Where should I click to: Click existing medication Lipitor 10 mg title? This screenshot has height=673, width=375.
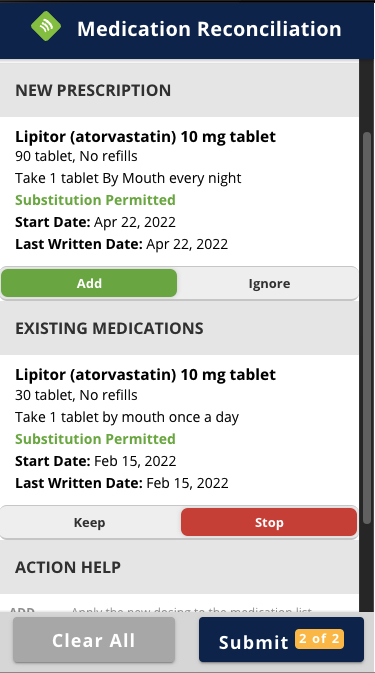pyautogui.click(x=145, y=375)
